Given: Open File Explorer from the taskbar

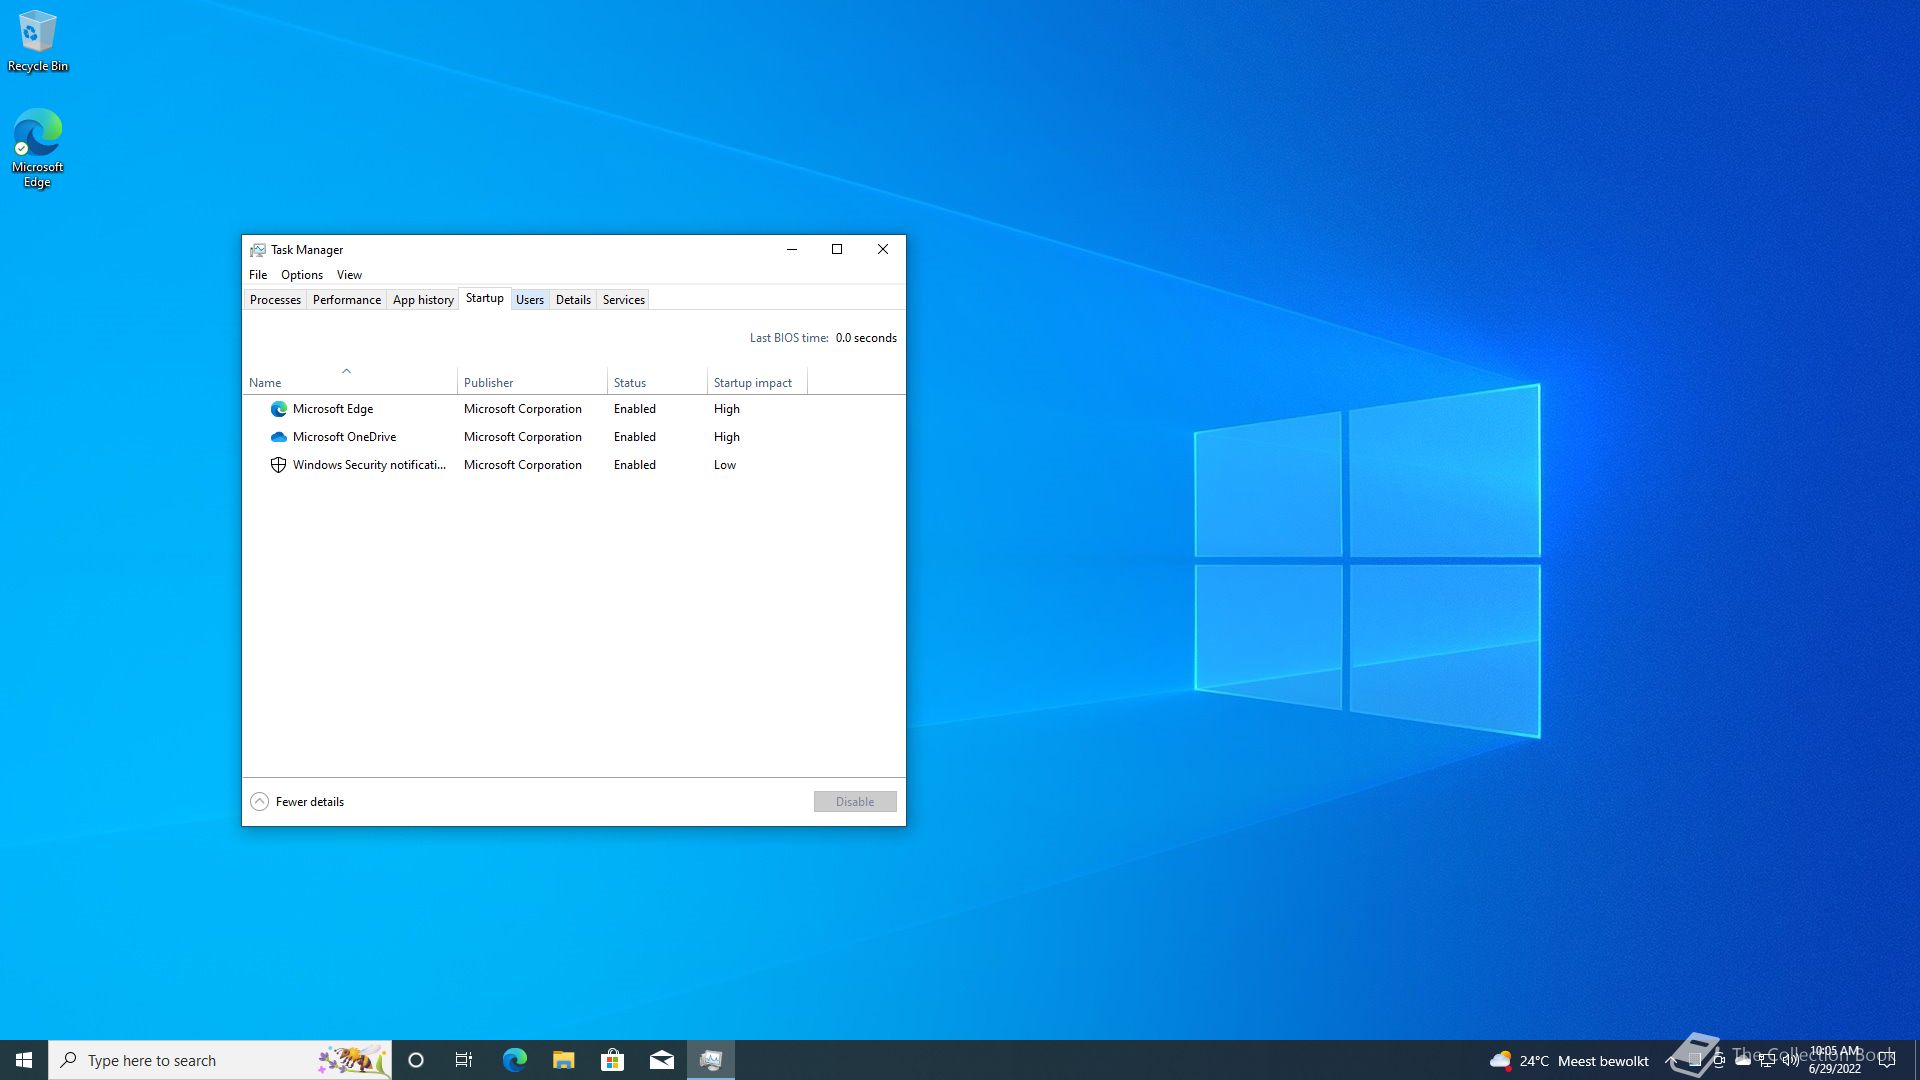Looking at the screenshot, I should coord(563,1060).
